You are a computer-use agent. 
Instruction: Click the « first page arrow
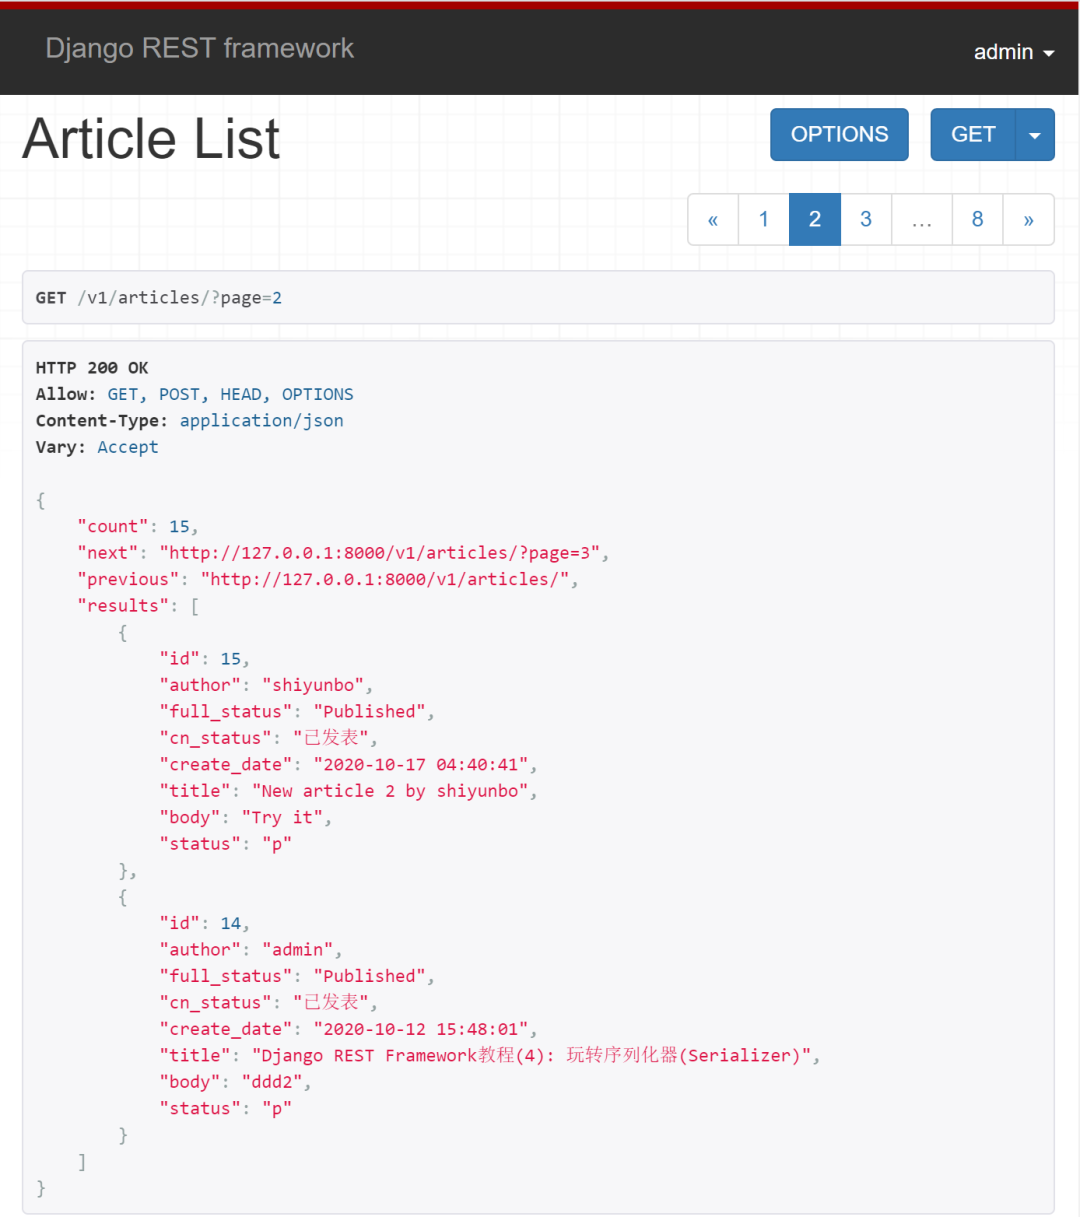[713, 219]
